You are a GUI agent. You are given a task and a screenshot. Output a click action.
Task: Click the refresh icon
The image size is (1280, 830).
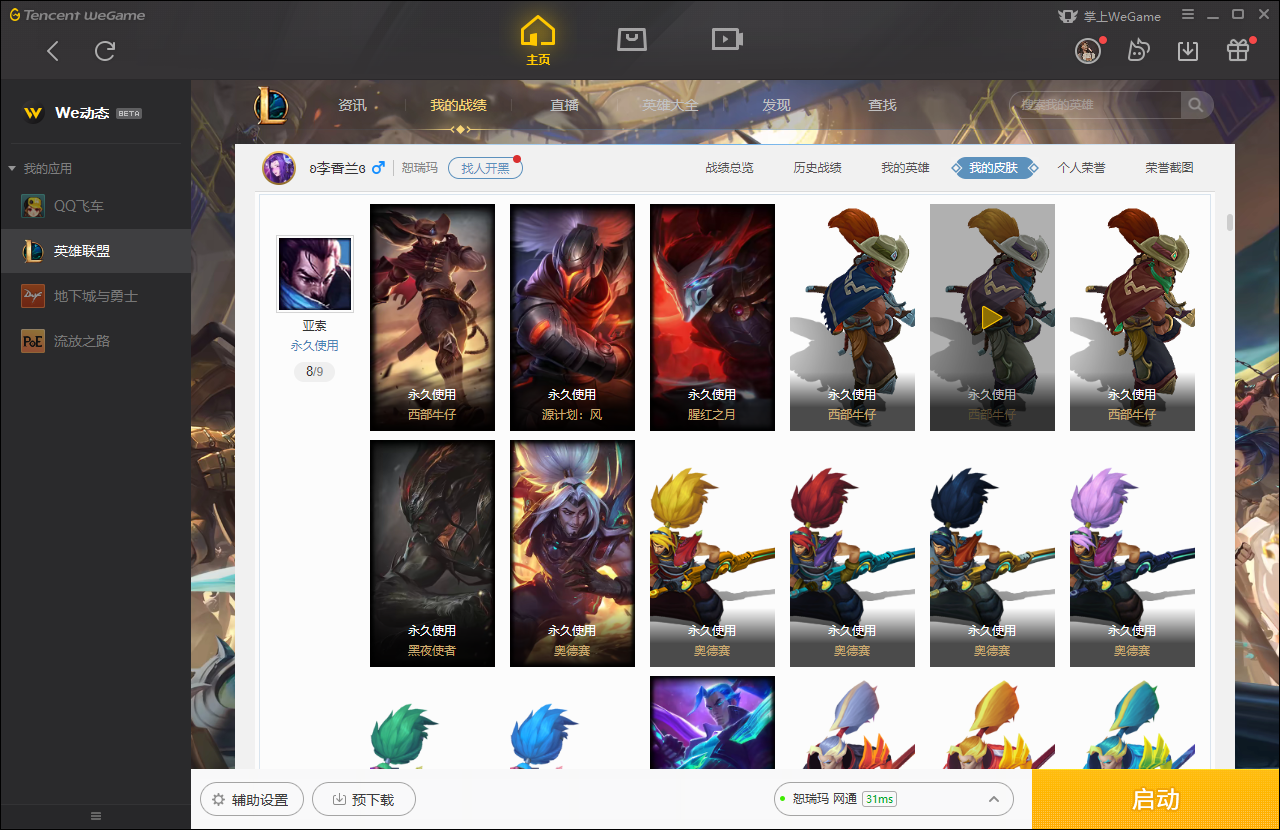105,51
